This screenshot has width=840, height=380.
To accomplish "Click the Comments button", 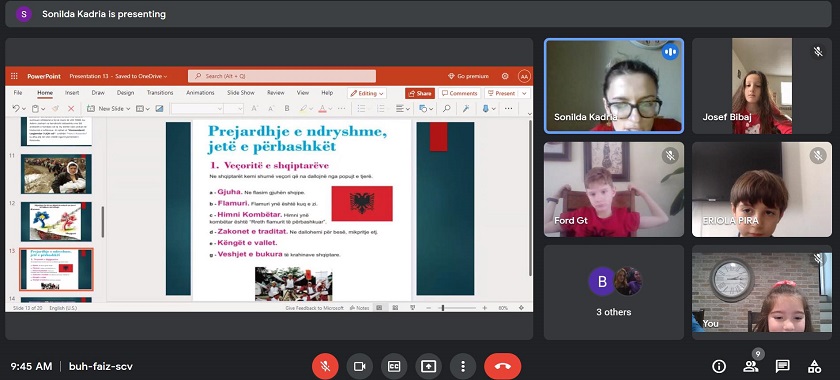I will [460, 93].
